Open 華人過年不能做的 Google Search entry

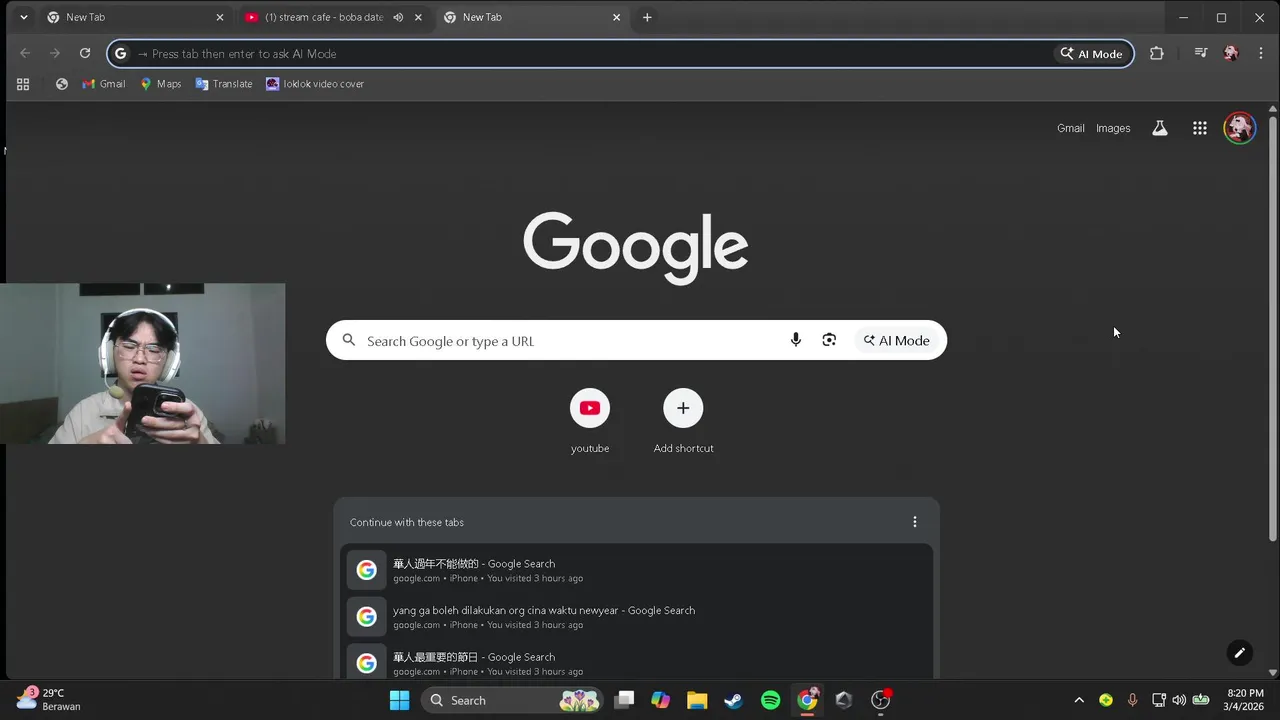pyautogui.click(x=636, y=570)
